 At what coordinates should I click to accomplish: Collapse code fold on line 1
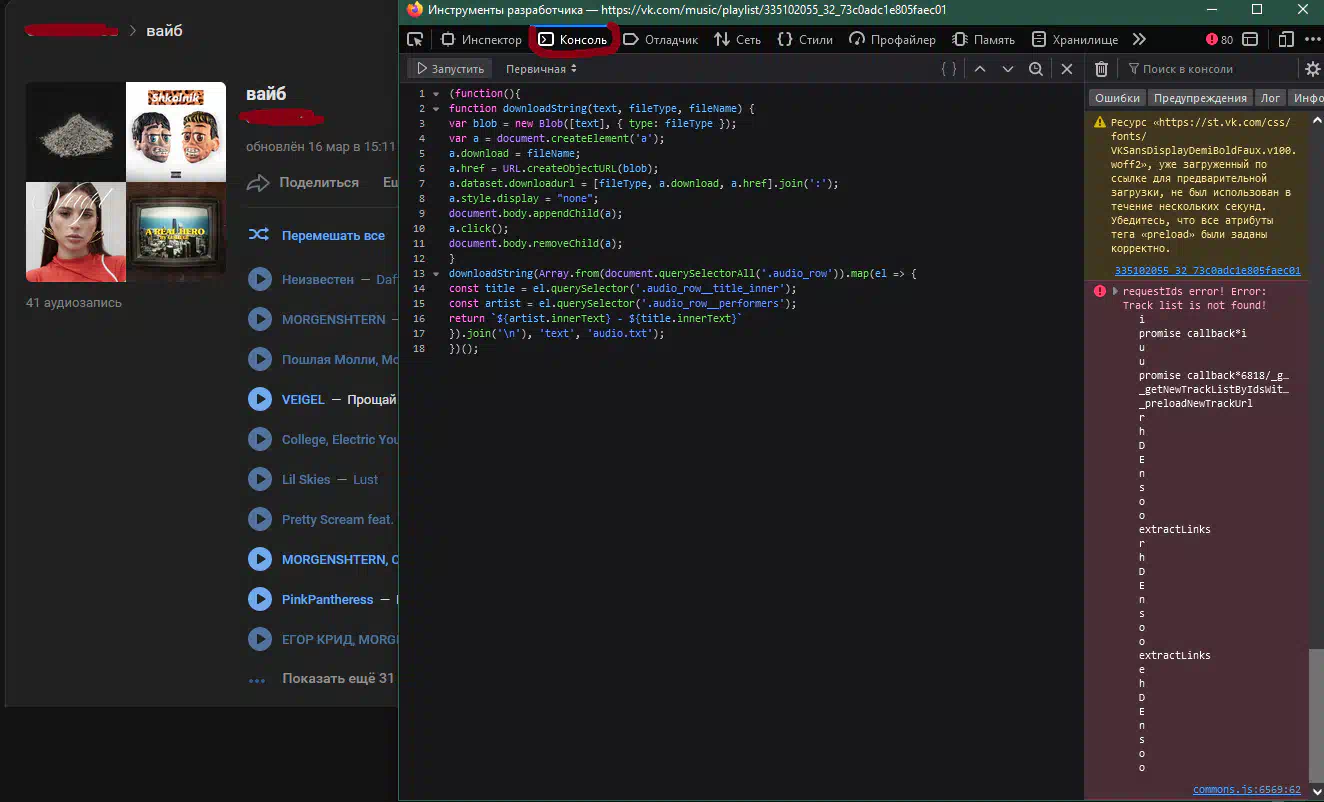(436, 94)
